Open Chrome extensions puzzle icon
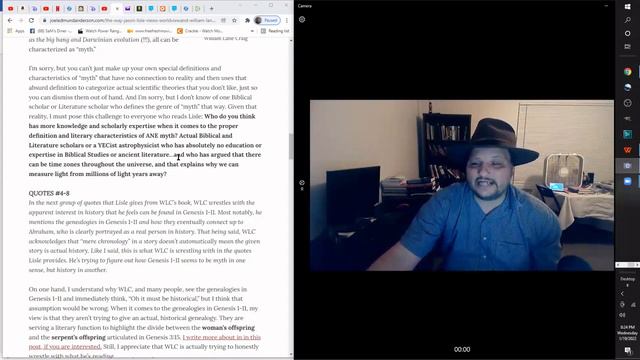The image size is (640, 360). [247, 20]
